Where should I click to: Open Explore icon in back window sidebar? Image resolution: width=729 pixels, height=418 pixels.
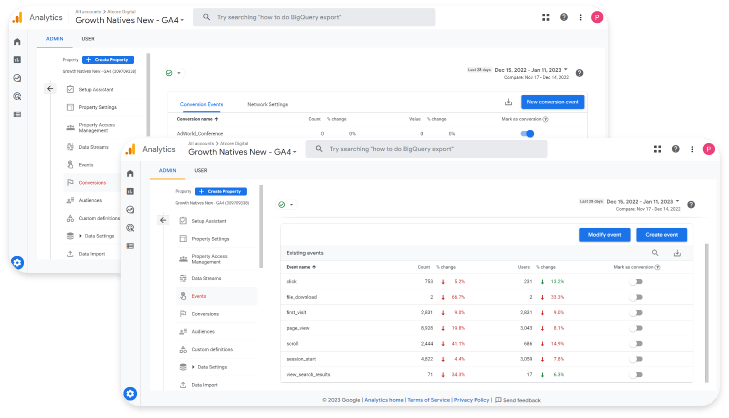17,78
